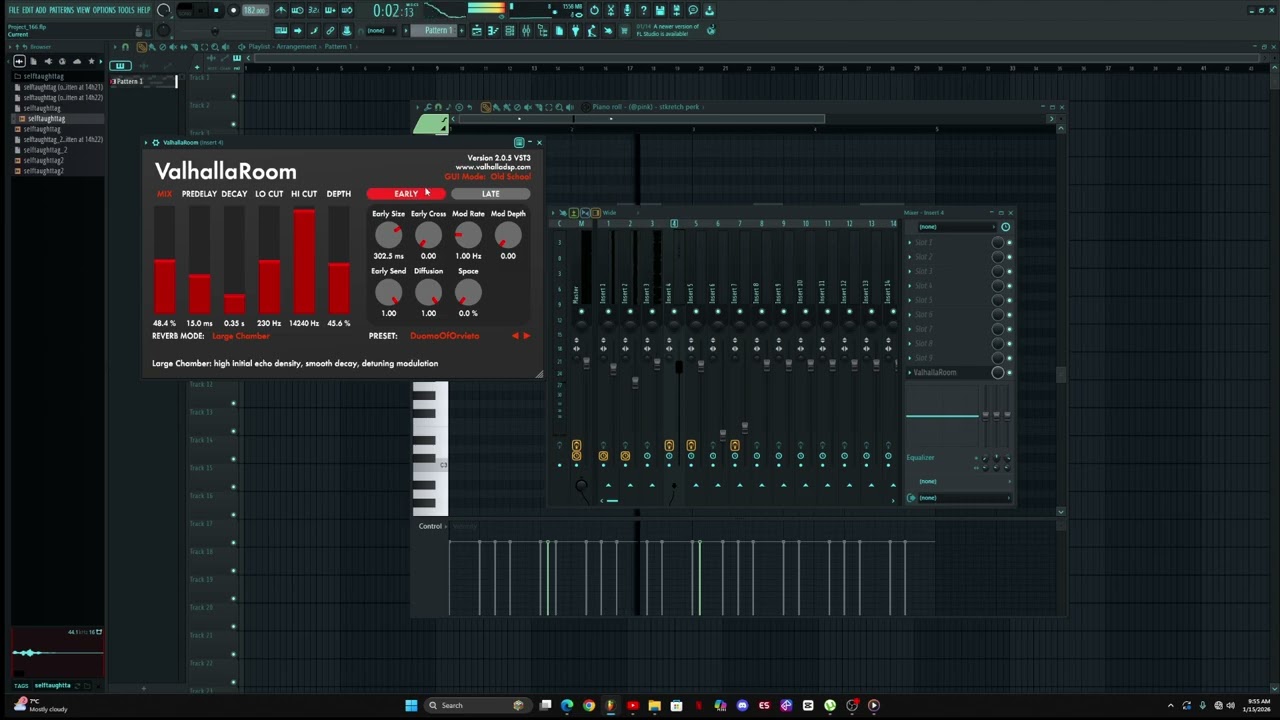The width and height of the screenshot is (1280, 720).
Task: Click GUI Mode Old School text
Action: pyautogui.click(x=488, y=177)
